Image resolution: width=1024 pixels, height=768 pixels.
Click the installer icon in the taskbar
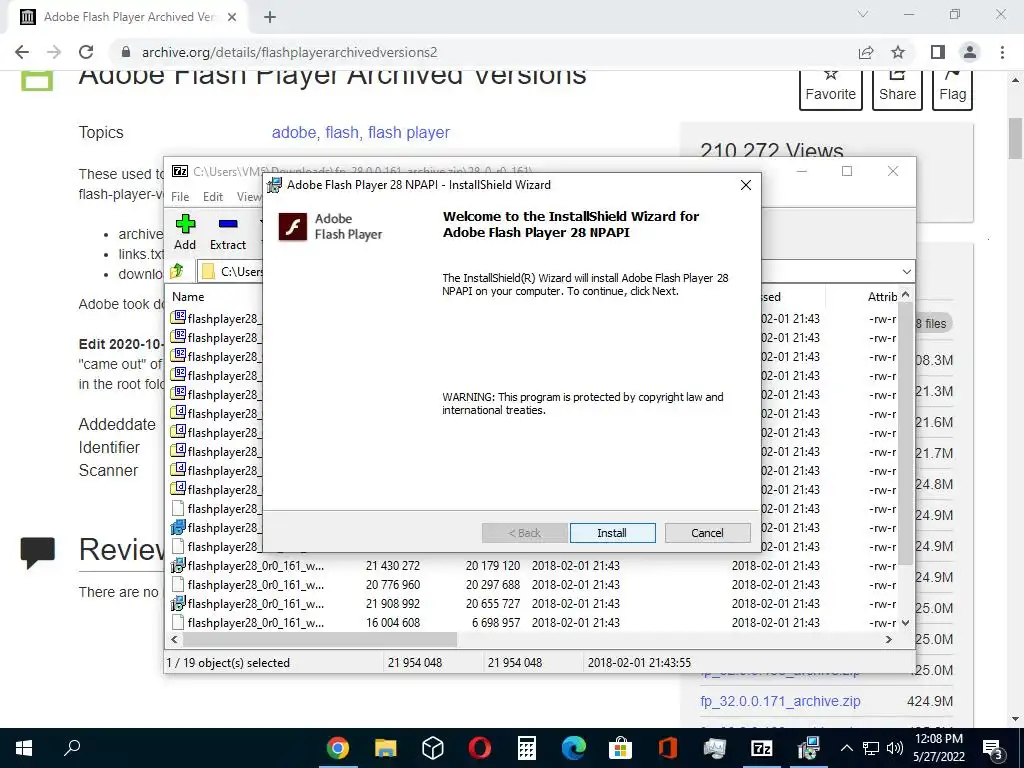coord(808,748)
